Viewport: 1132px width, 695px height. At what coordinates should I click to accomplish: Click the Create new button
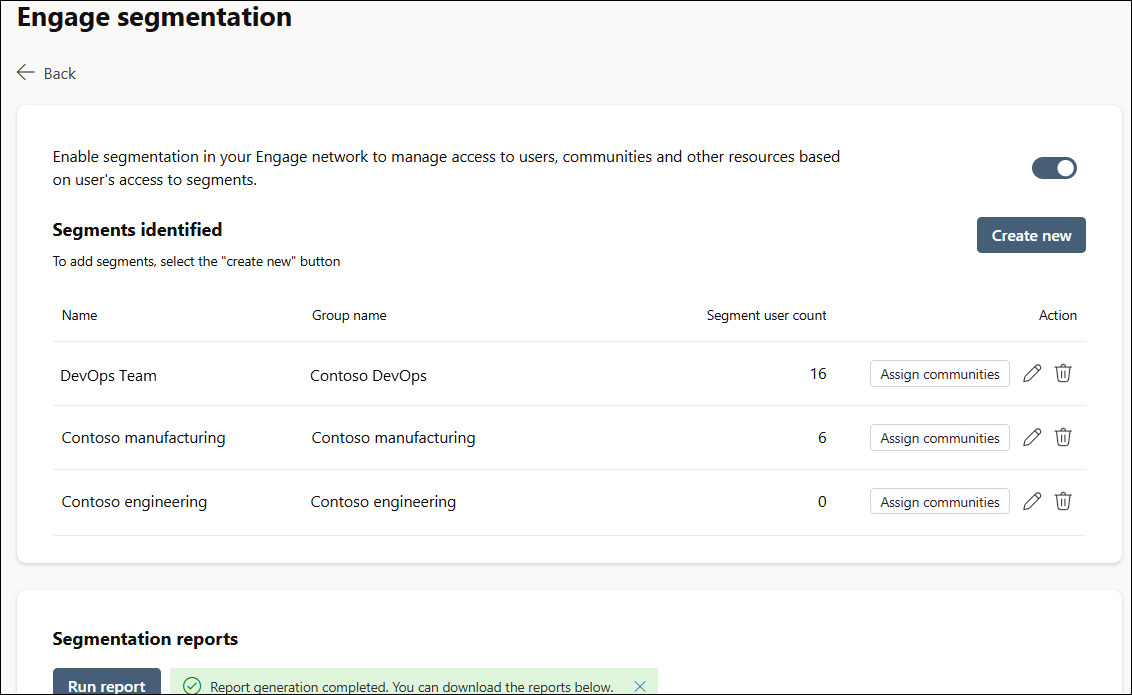(x=1031, y=235)
